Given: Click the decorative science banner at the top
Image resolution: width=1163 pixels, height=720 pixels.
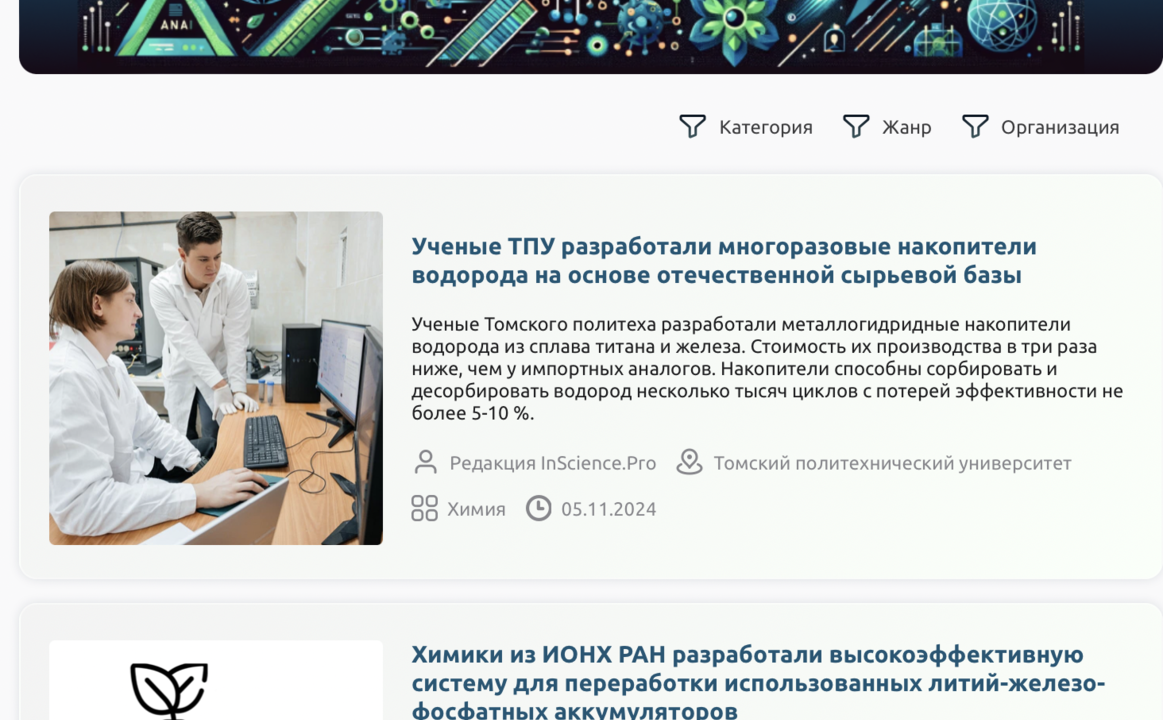Looking at the screenshot, I should click(581, 35).
